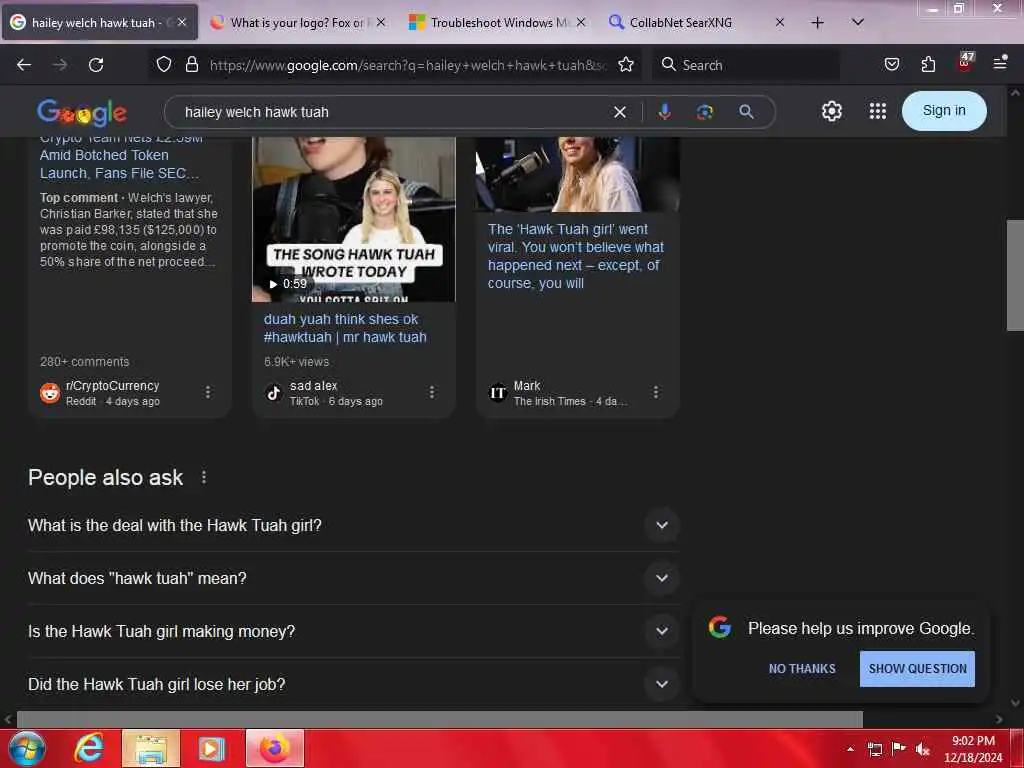Open options for The Irish Times result
The width and height of the screenshot is (1024, 768).
coord(656,392)
